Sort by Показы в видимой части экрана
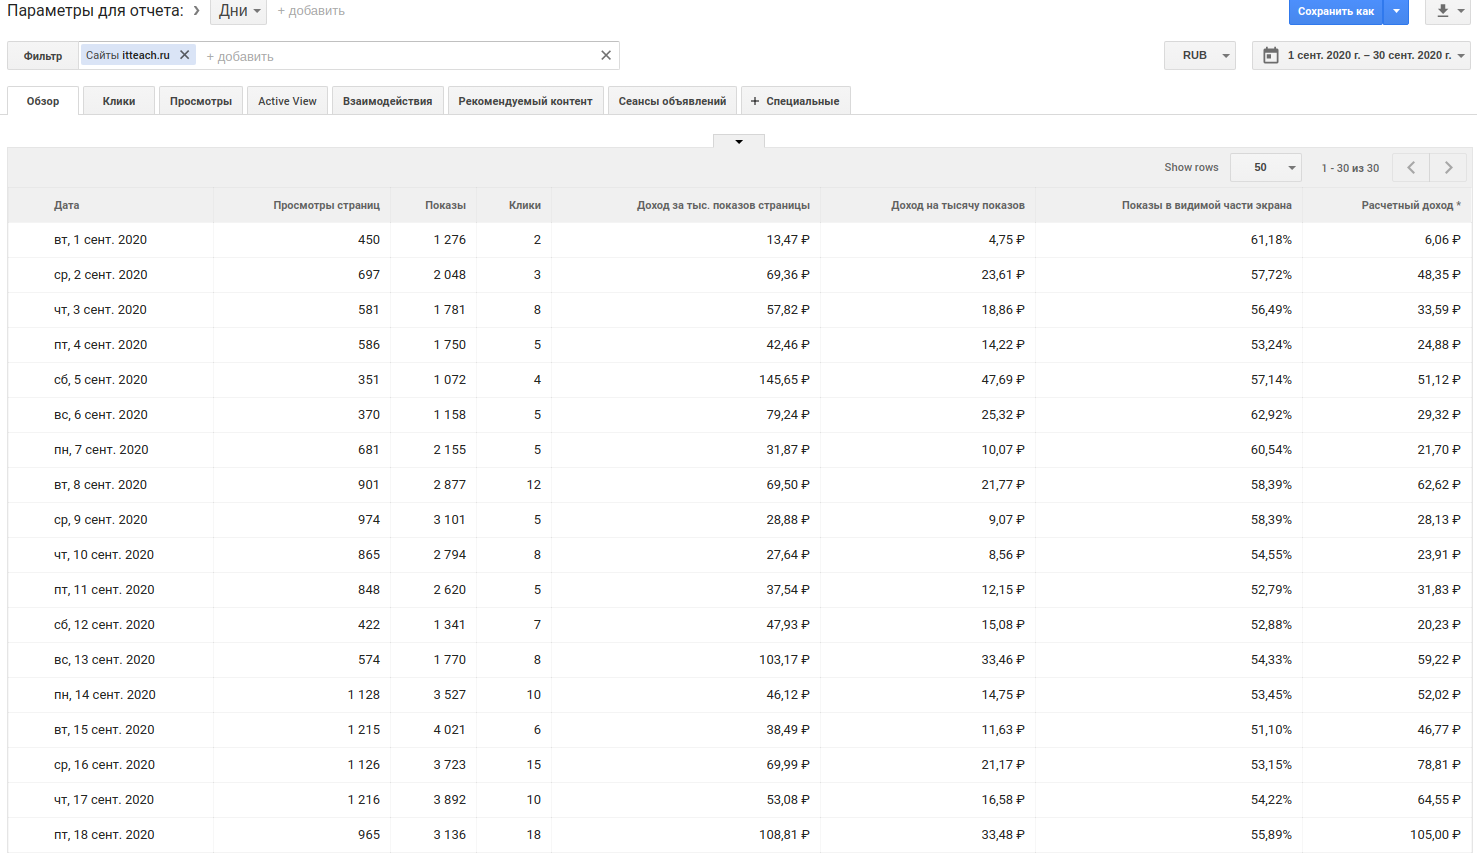Image resolution: width=1477 pixels, height=853 pixels. click(1207, 205)
